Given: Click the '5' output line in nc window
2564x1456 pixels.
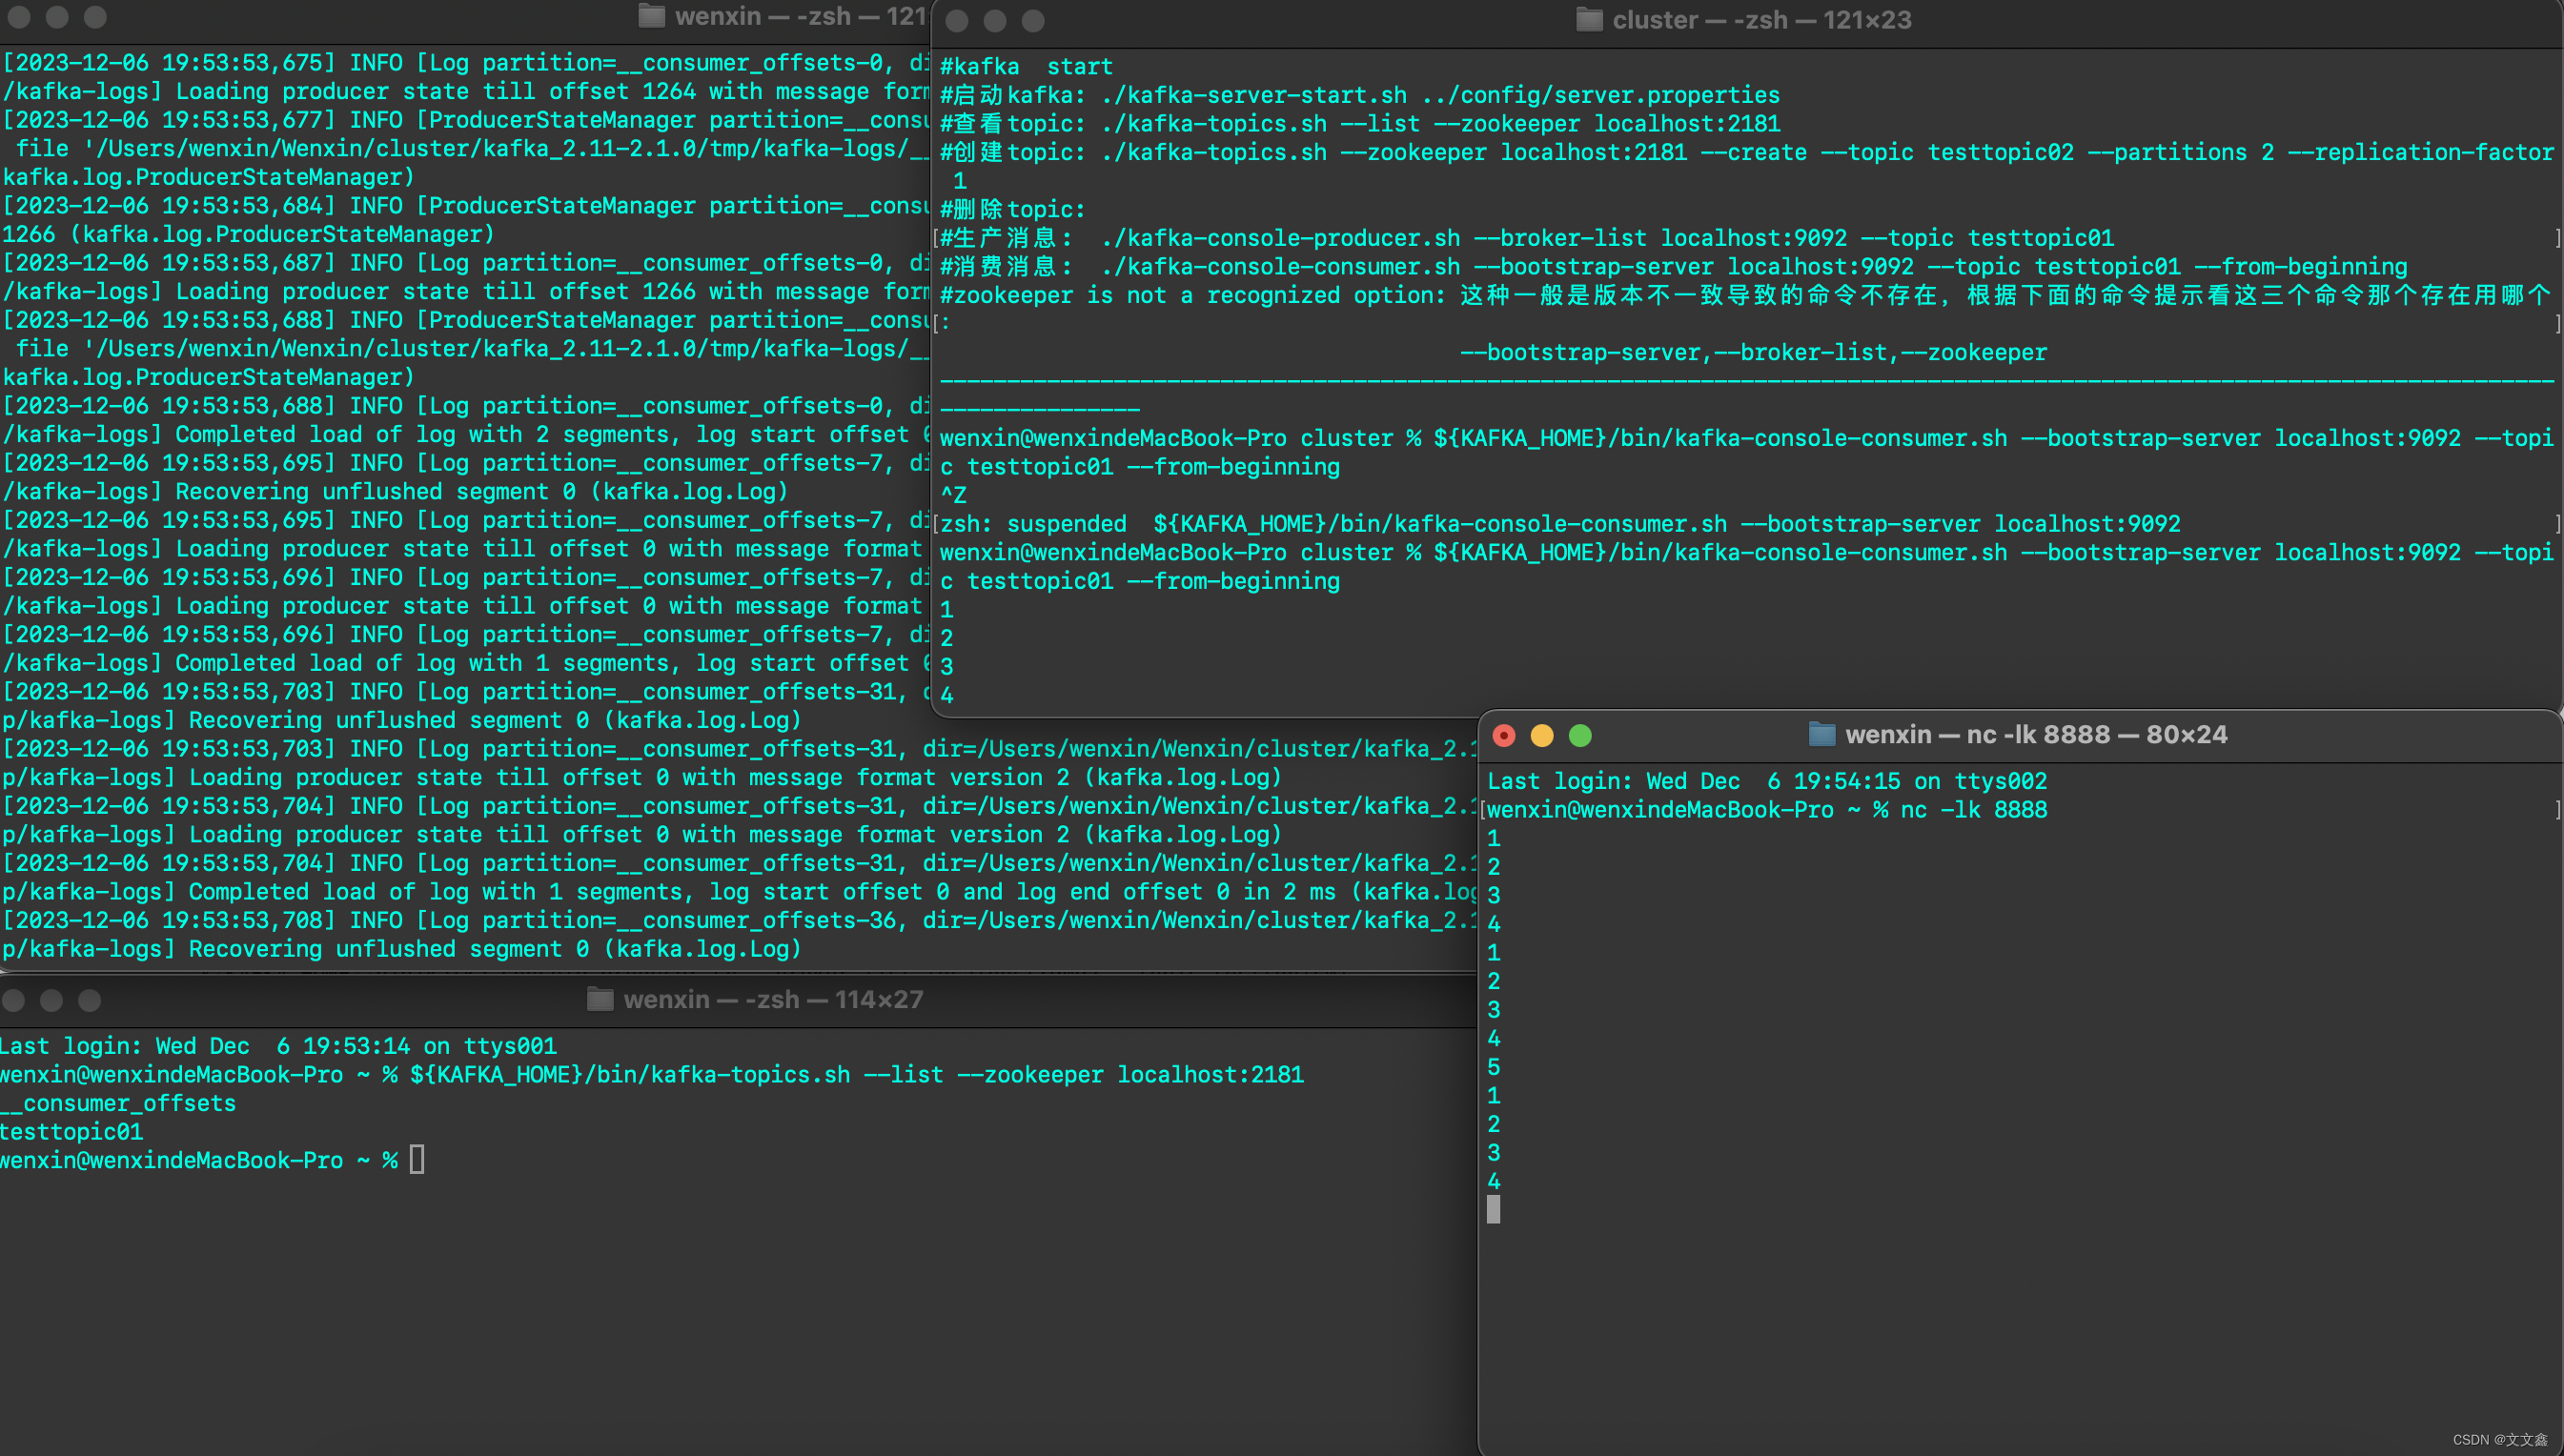Looking at the screenshot, I should (1493, 1067).
